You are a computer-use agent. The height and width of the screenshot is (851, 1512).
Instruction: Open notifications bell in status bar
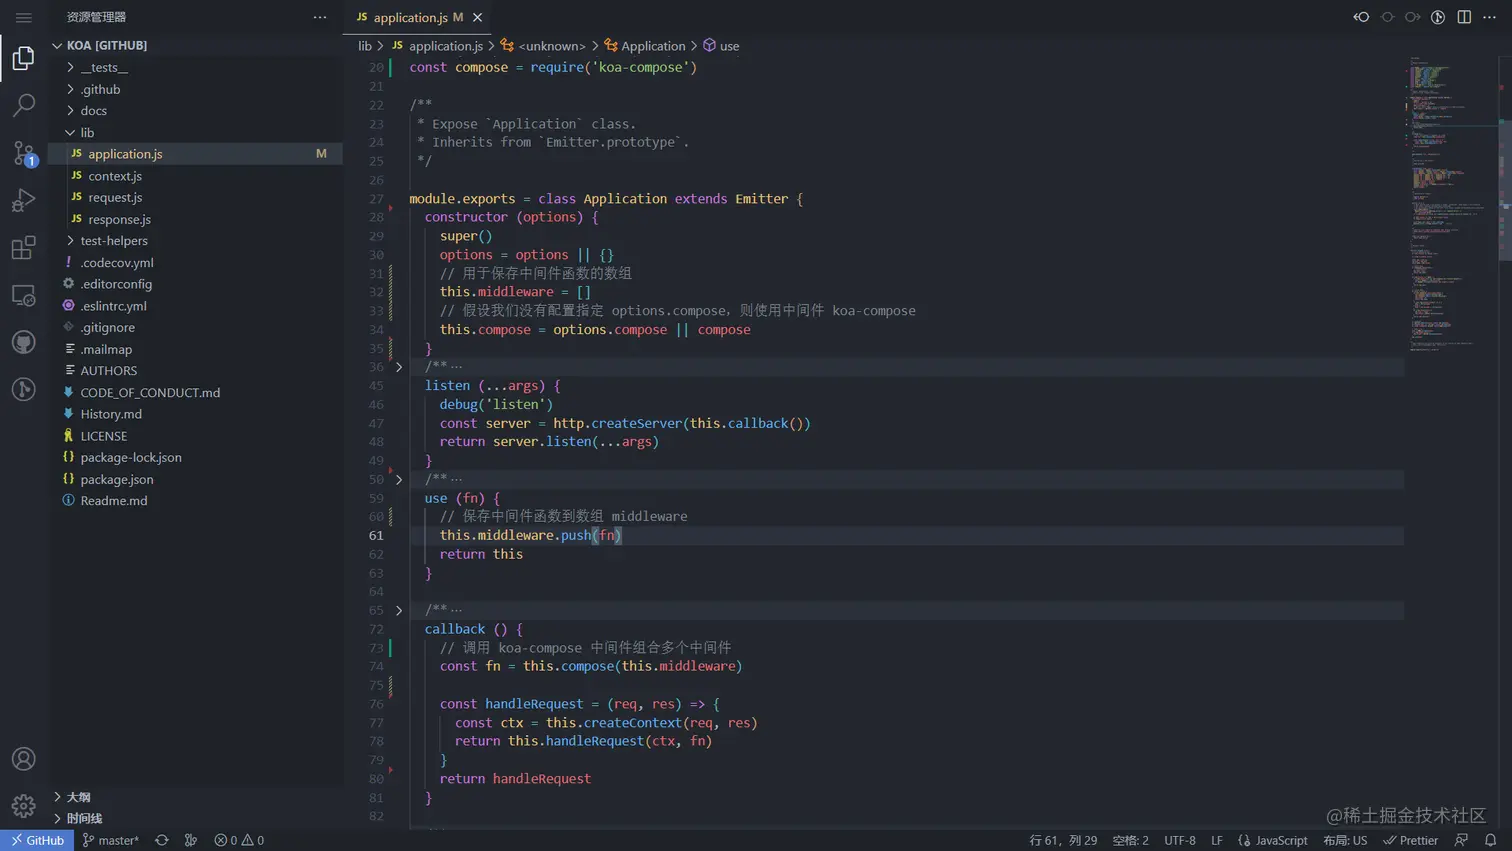(x=1490, y=840)
